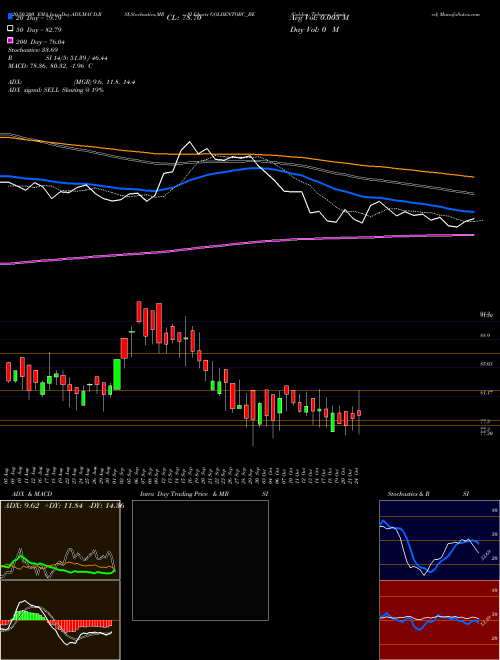Open the red RSI chart panel
500x660 pixels.
click(439, 620)
